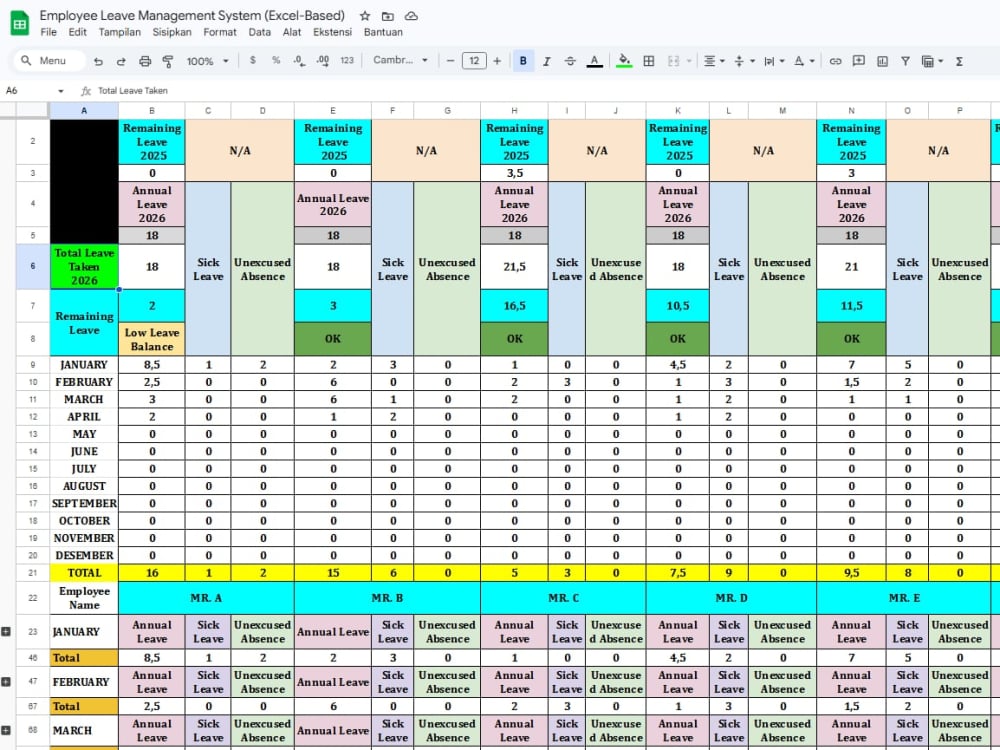Open horizontal align dropdown
This screenshot has width=1000, height=750.
[x=714, y=61]
